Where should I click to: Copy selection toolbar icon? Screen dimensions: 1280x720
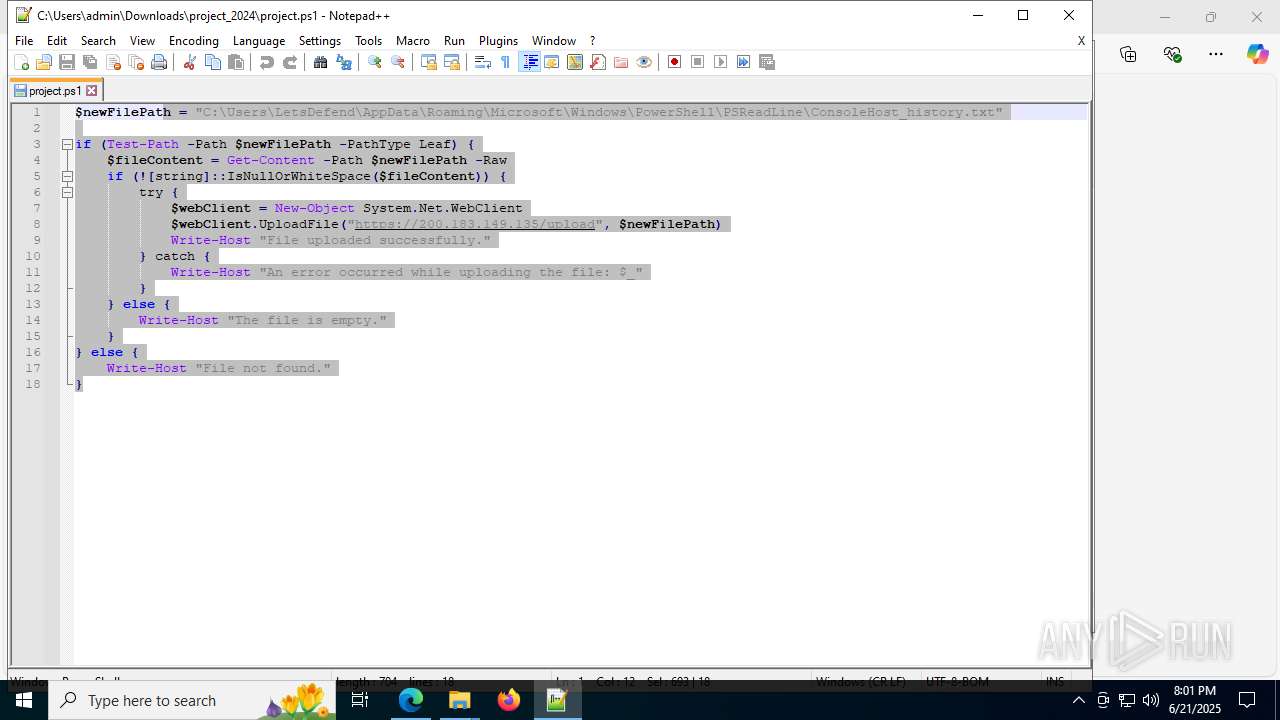tap(213, 62)
